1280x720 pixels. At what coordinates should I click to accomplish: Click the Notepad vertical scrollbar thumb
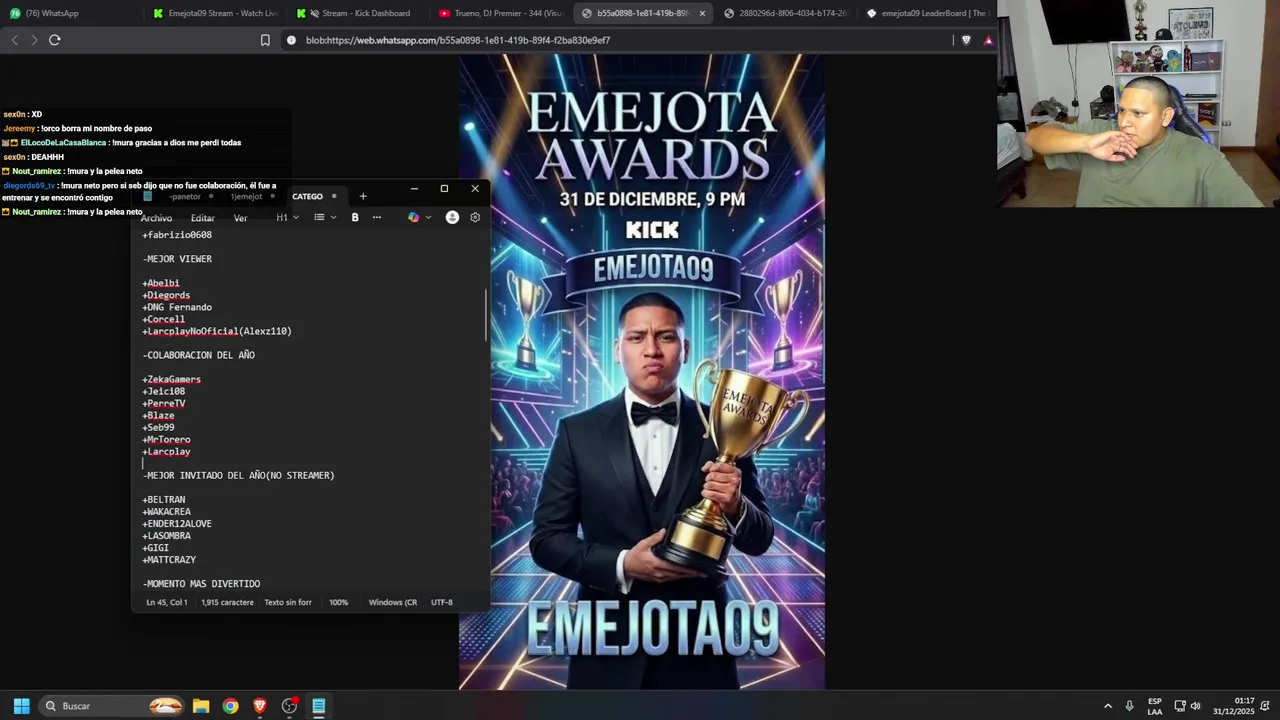coord(486,315)
